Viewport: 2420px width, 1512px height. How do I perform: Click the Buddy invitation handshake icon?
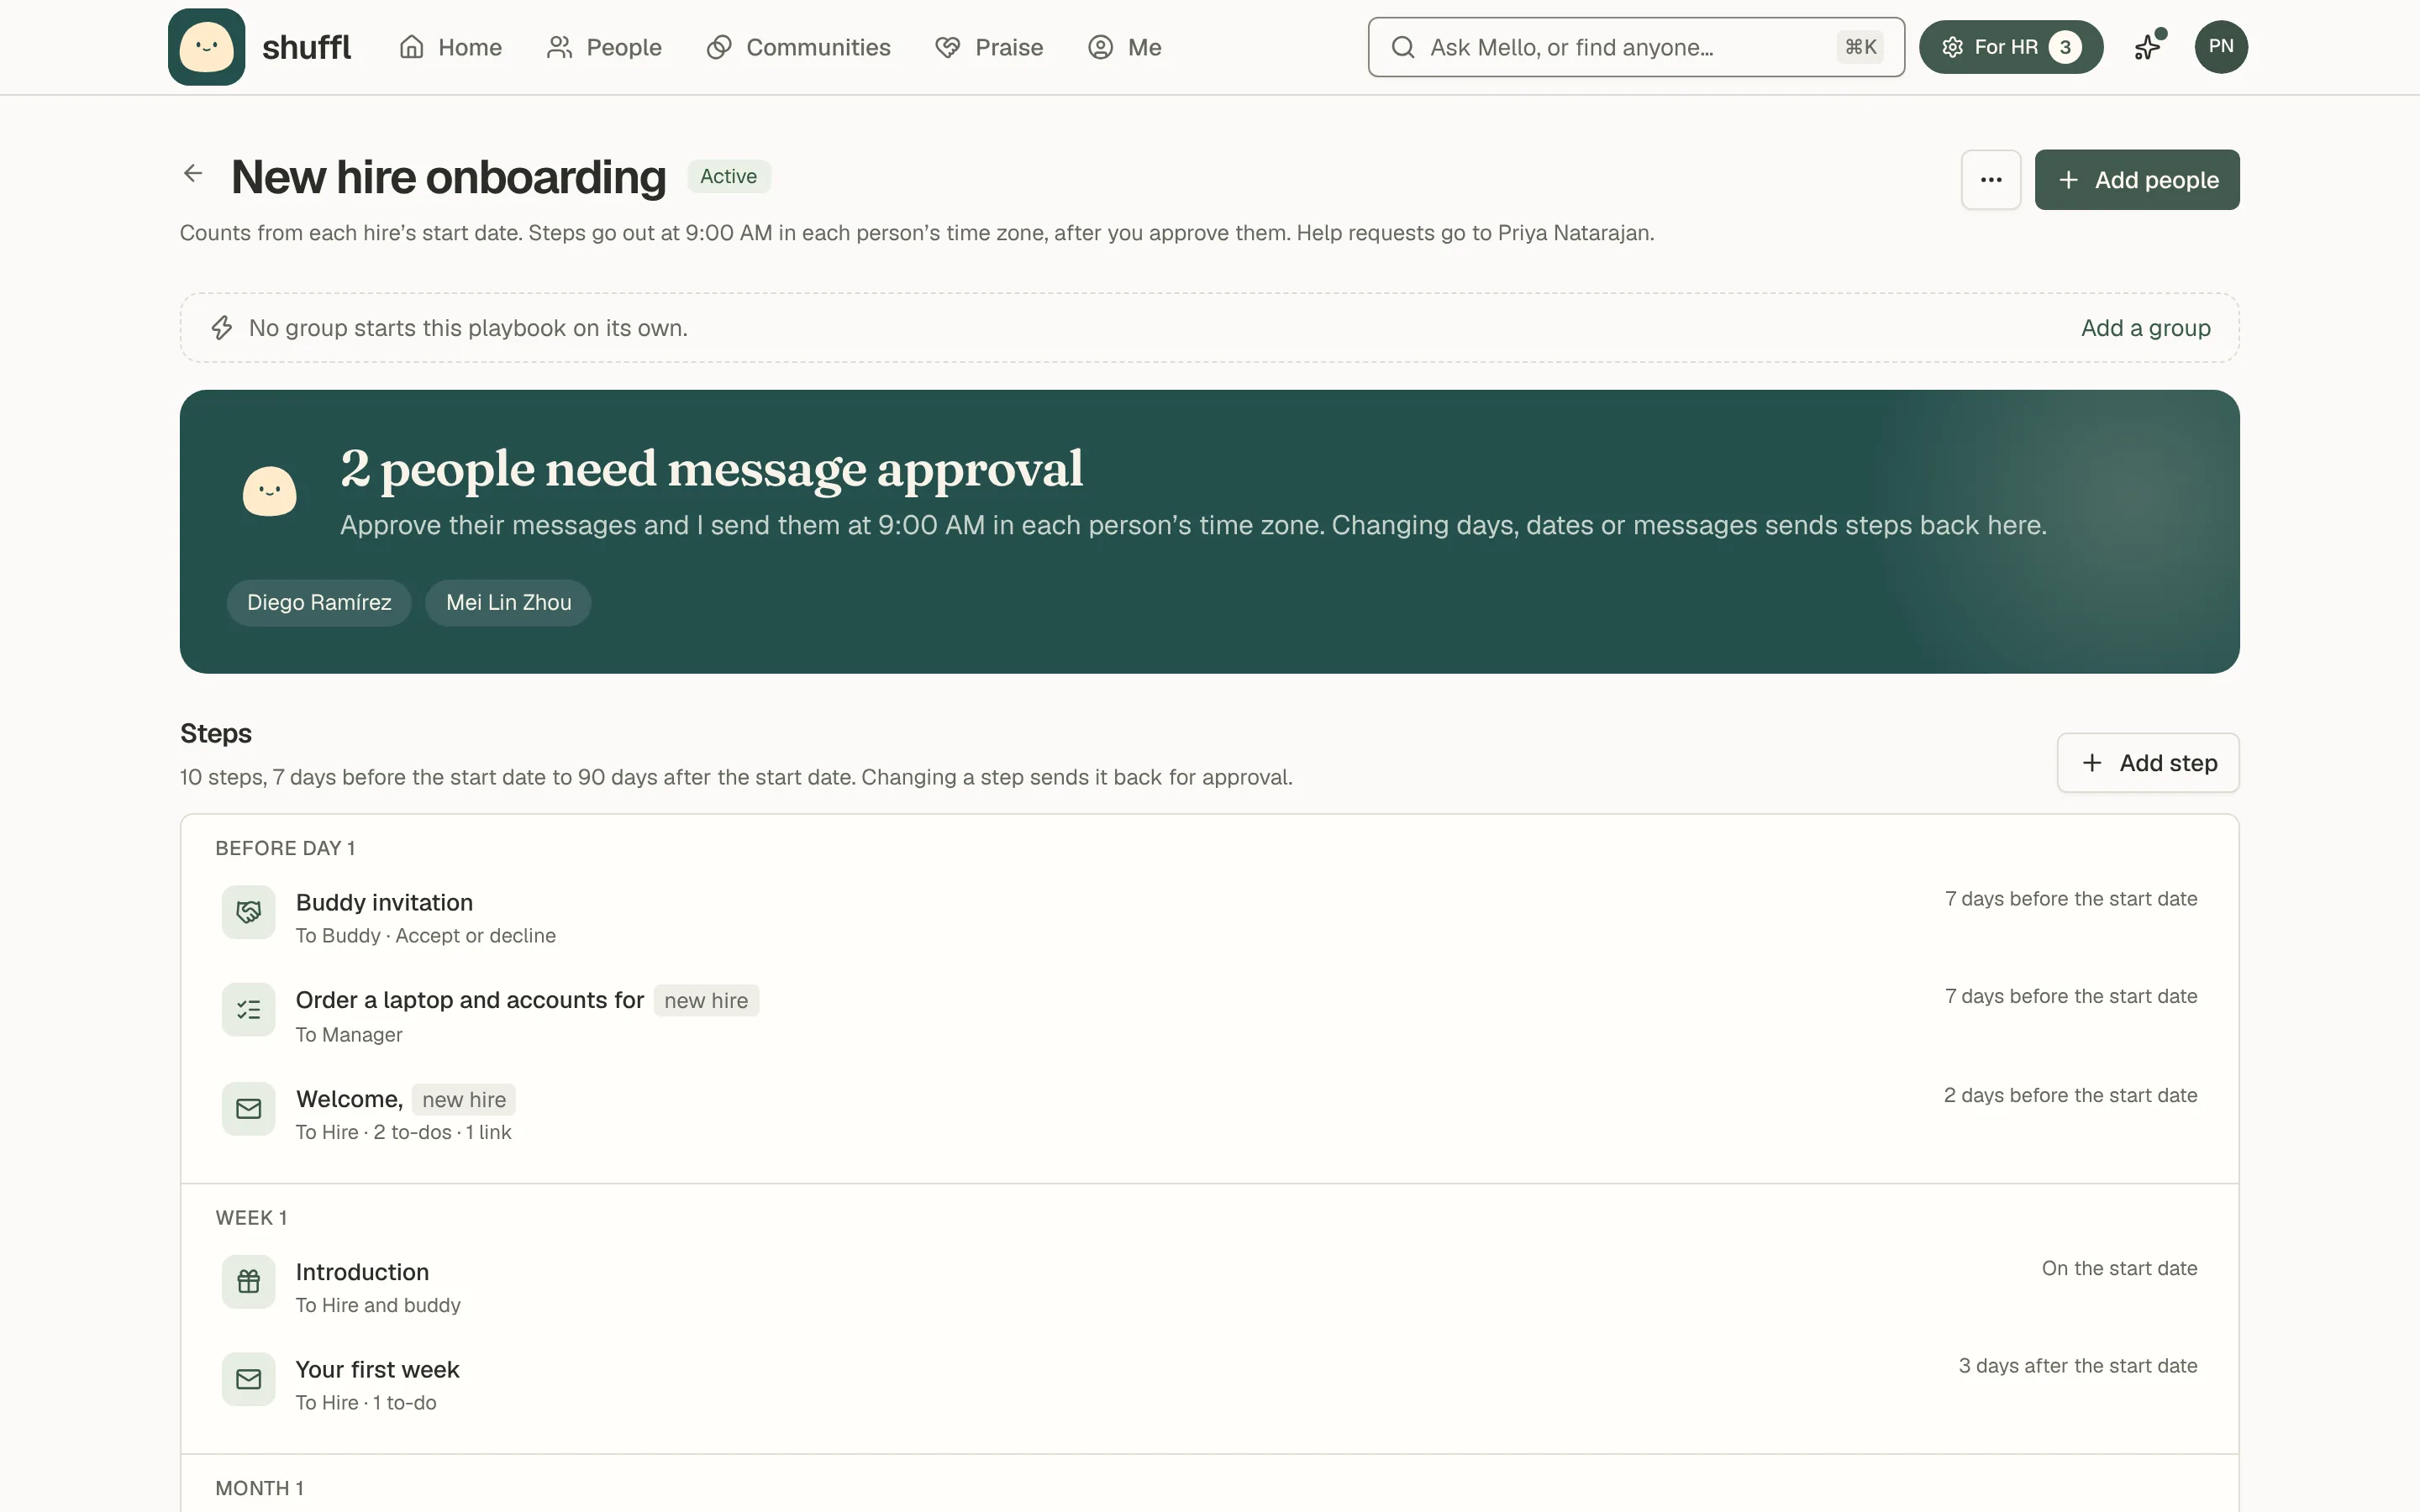249,912
